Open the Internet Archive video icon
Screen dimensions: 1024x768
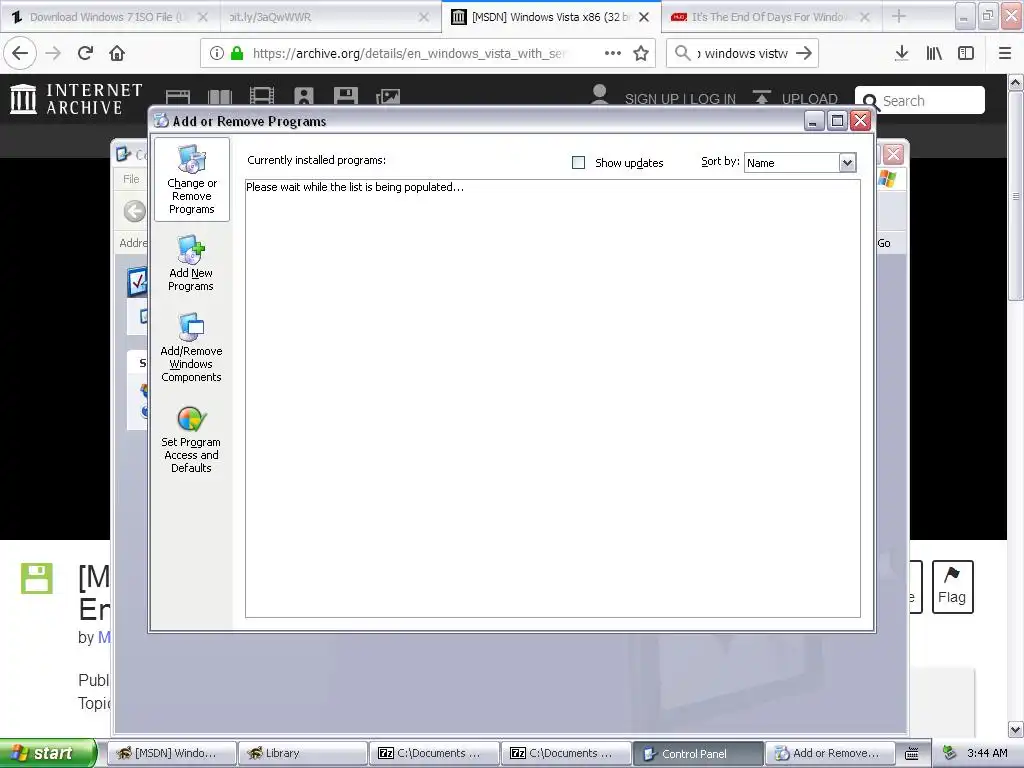click(x=262, y=97)
